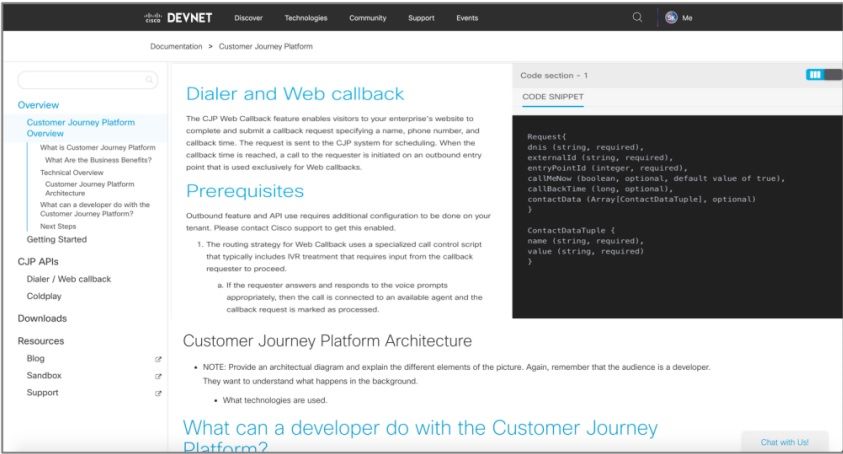Open Coldplay in the sidebar
Image resolution: width=843 pixels, height=454 pixels.
tap(44, 296)
